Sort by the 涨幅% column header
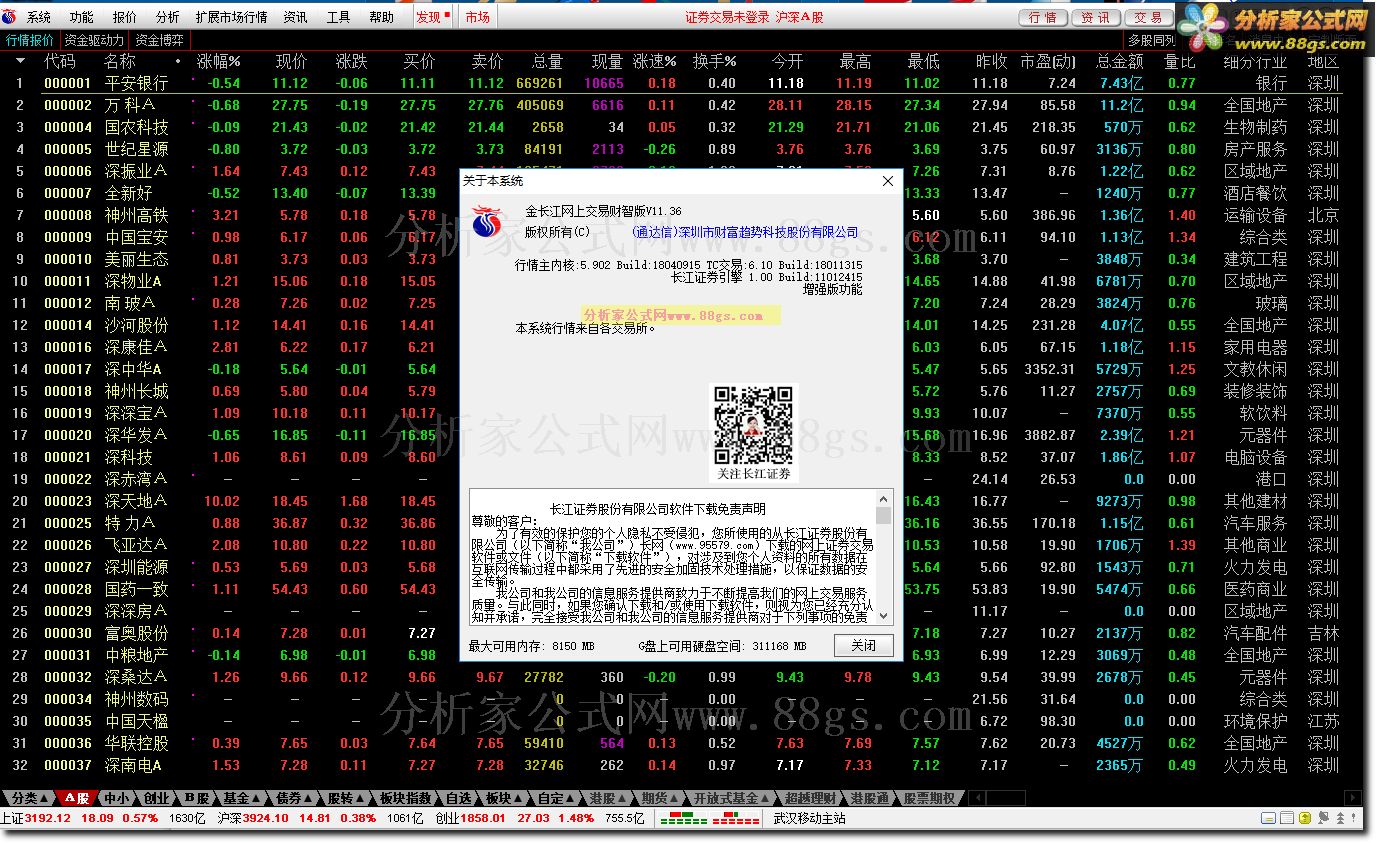Image resolution: width=1377 pixels, height=843 pixels. pos(218,62)
